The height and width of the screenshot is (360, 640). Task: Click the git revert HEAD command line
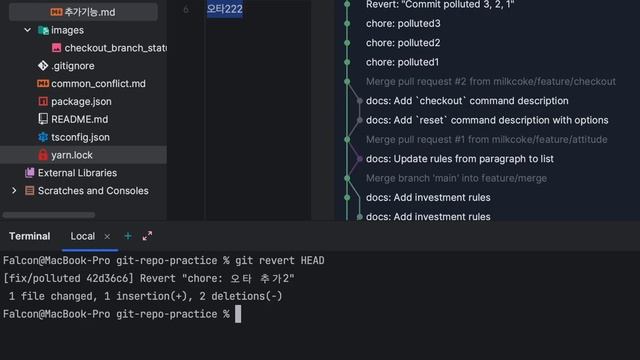(164, 260)
